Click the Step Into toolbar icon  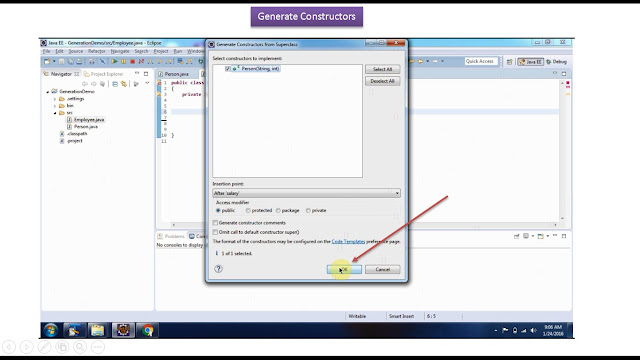[150, 61]
